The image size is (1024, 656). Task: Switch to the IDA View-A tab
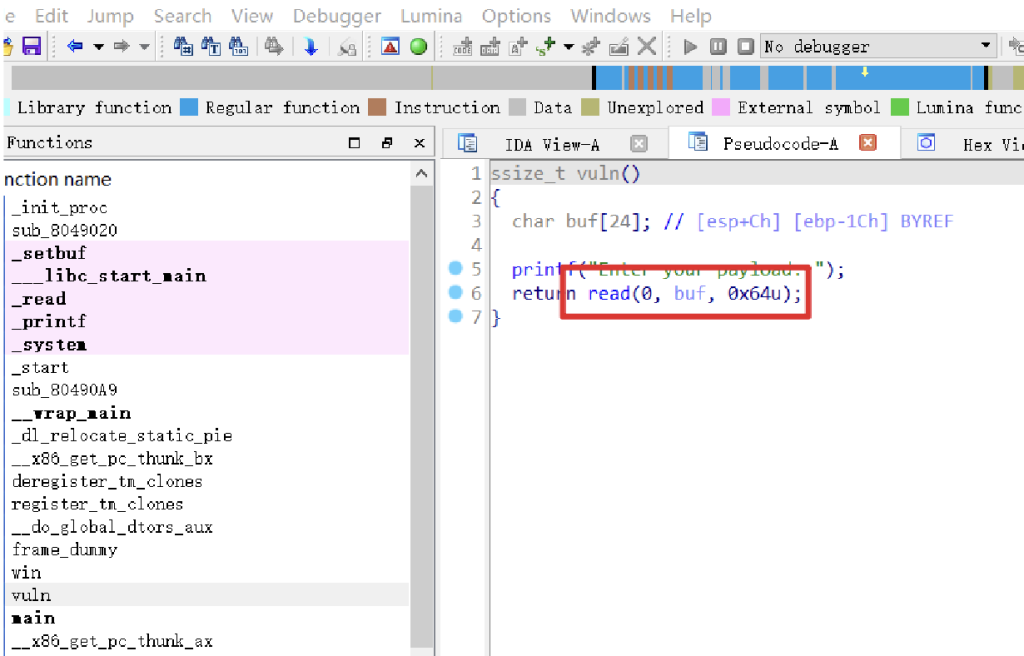click(x=551, y=144)
